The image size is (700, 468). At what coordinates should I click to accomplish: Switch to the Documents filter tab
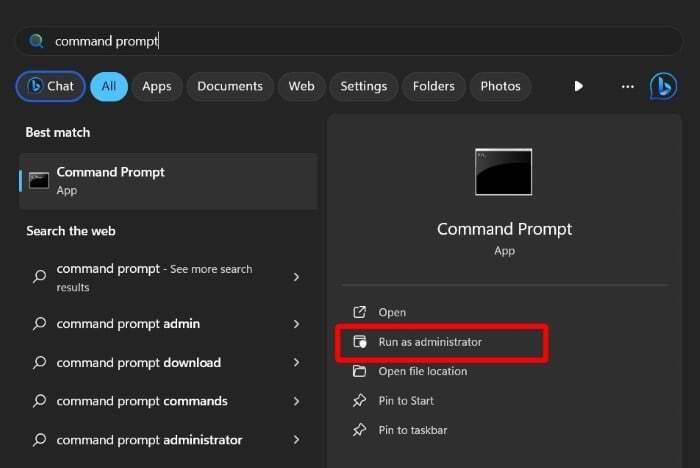coord(230,86)
